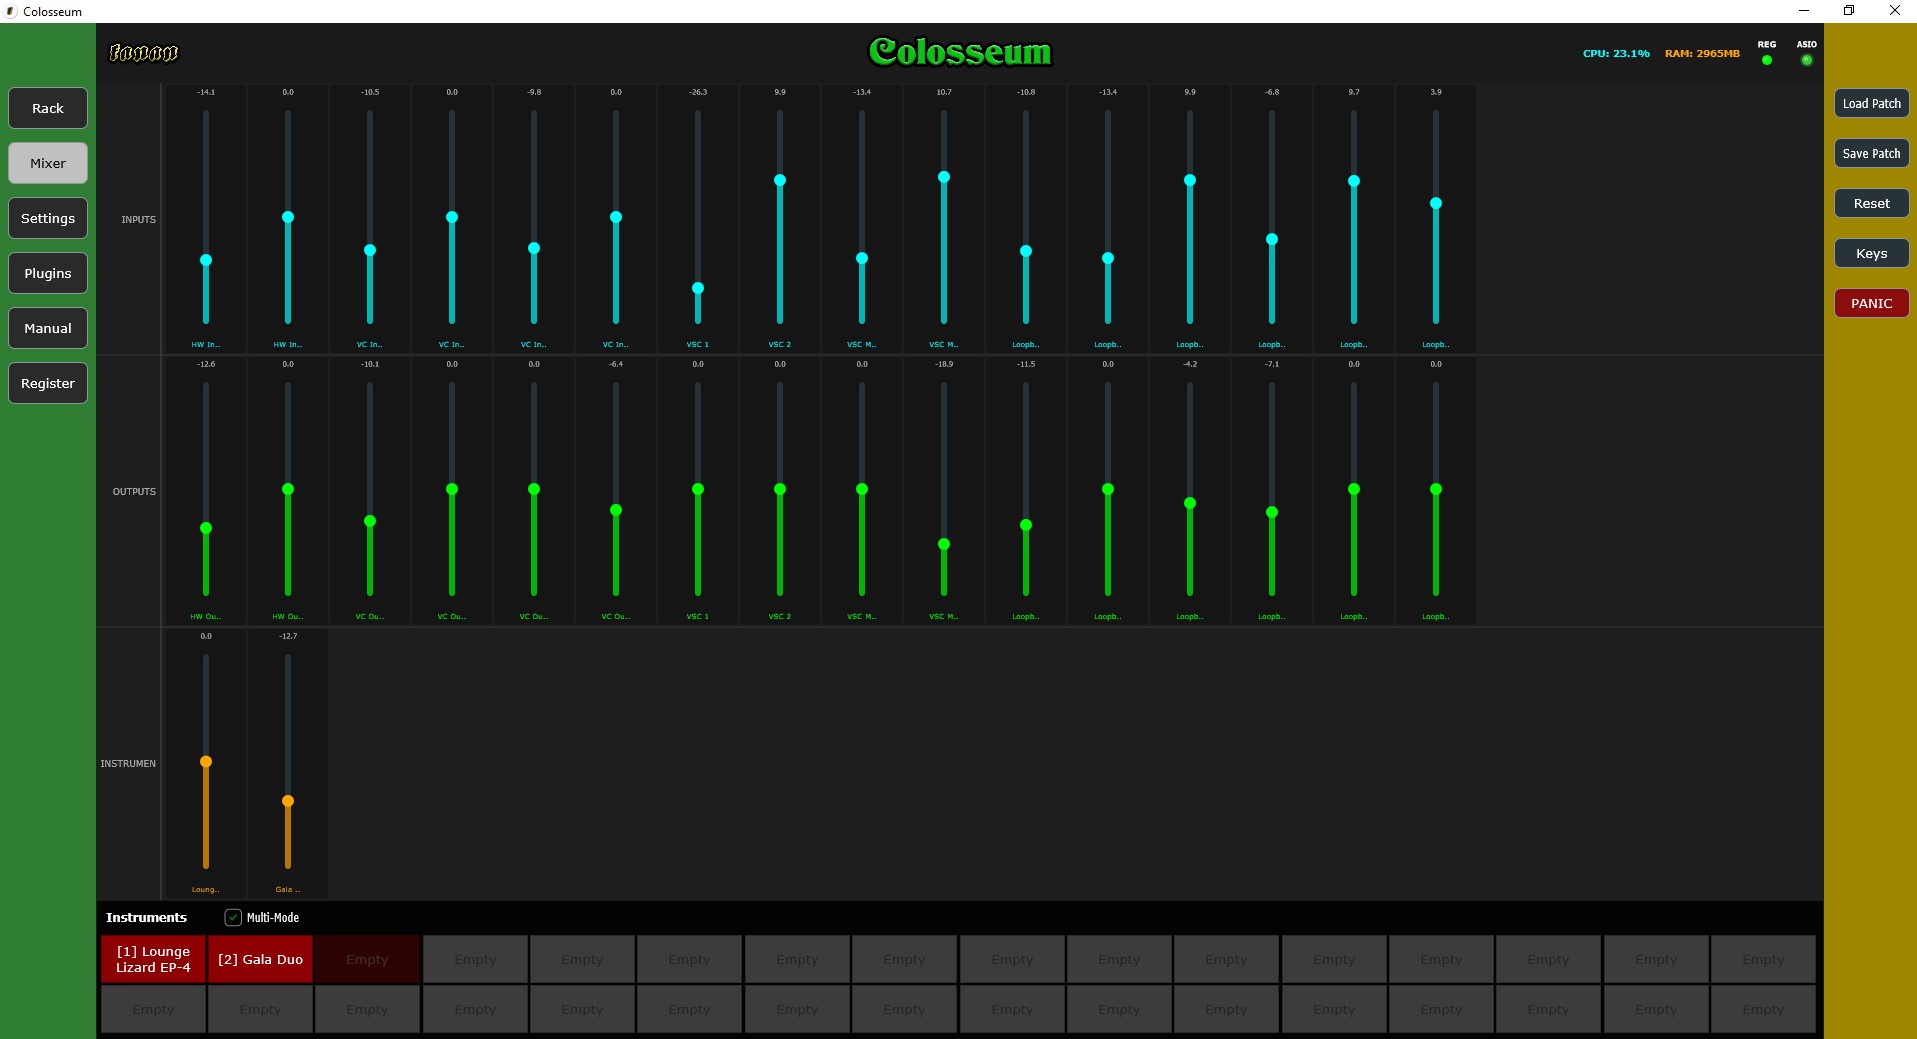The height and width of the screenshot is (1039, 1917).
Task: Click the RAM: 2965MB readout
Action: coord(1702,54)
